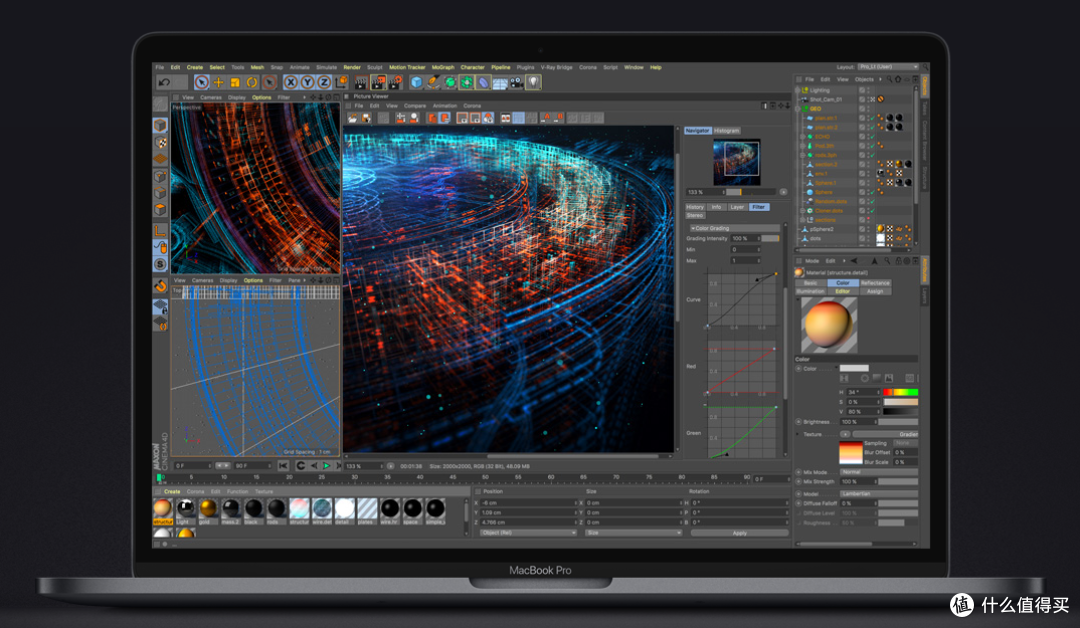This screenshot has width=1080, height=628.
Task: Add a light bulb object
Action: pyautogui.click(x=534, y=83)
